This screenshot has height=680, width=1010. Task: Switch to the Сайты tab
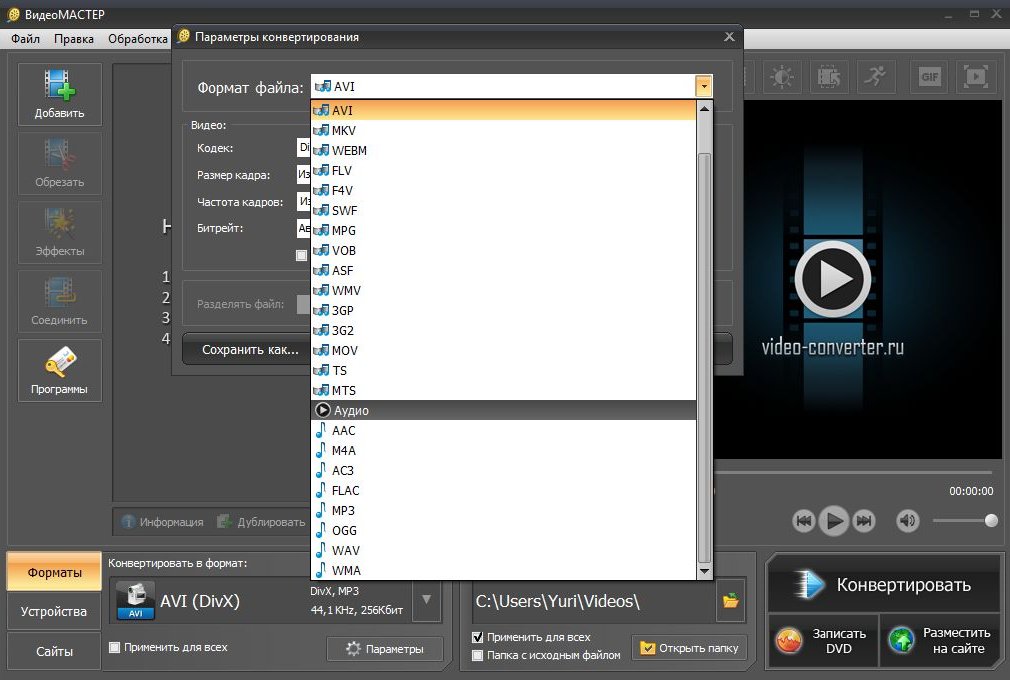click(x=54, y=651)
